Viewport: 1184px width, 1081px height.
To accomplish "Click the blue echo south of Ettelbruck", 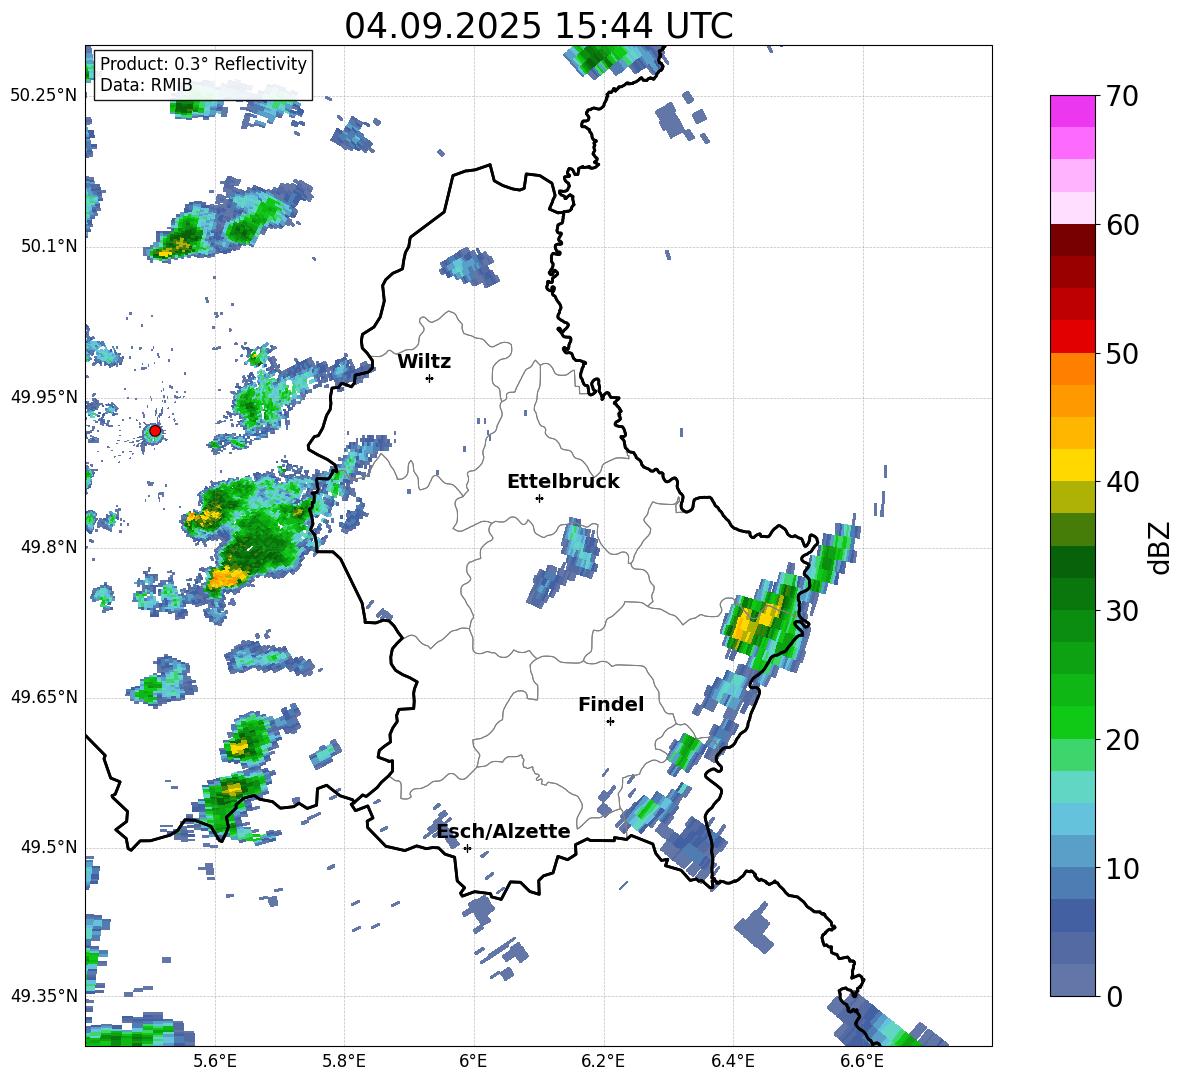I will (565, 562).
